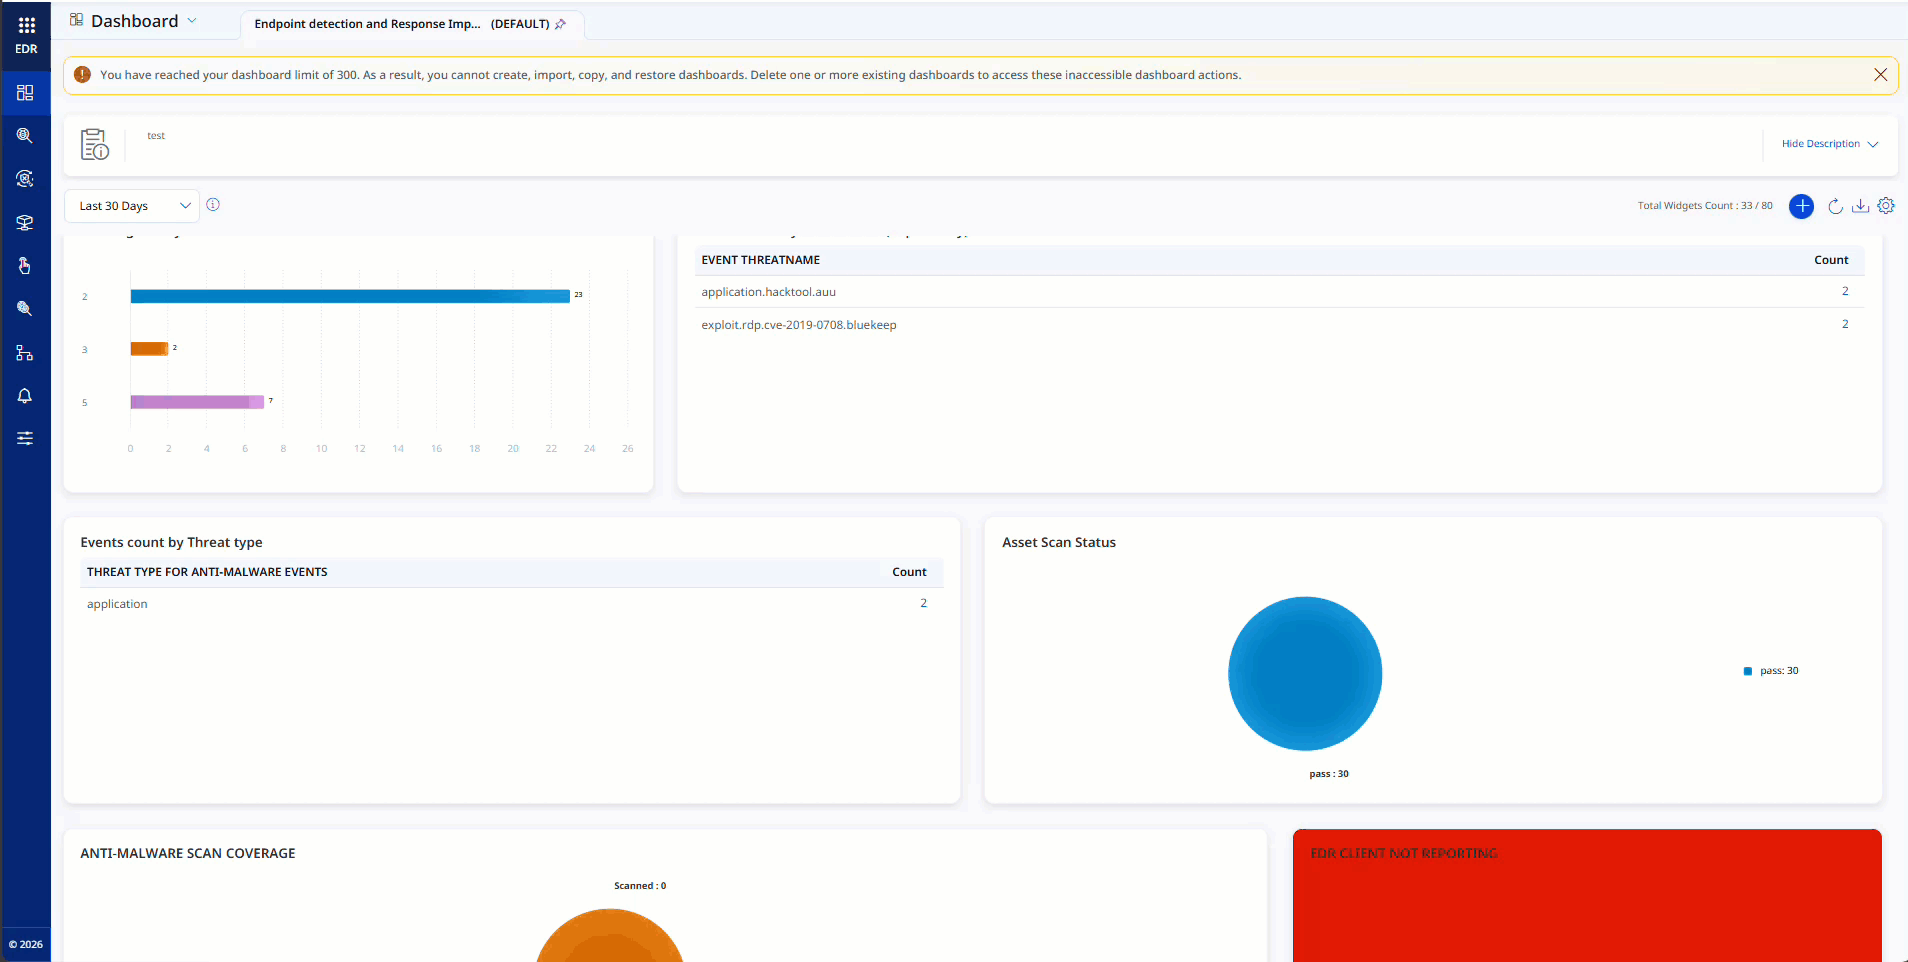Open the globe search icon in sidebar
This screenshot has width=1908, height=962.
[x=25, y=136]
